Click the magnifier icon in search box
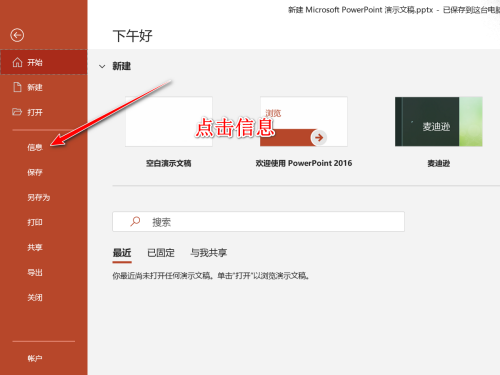This screenshot has width=500, height=375. (135, 221)
